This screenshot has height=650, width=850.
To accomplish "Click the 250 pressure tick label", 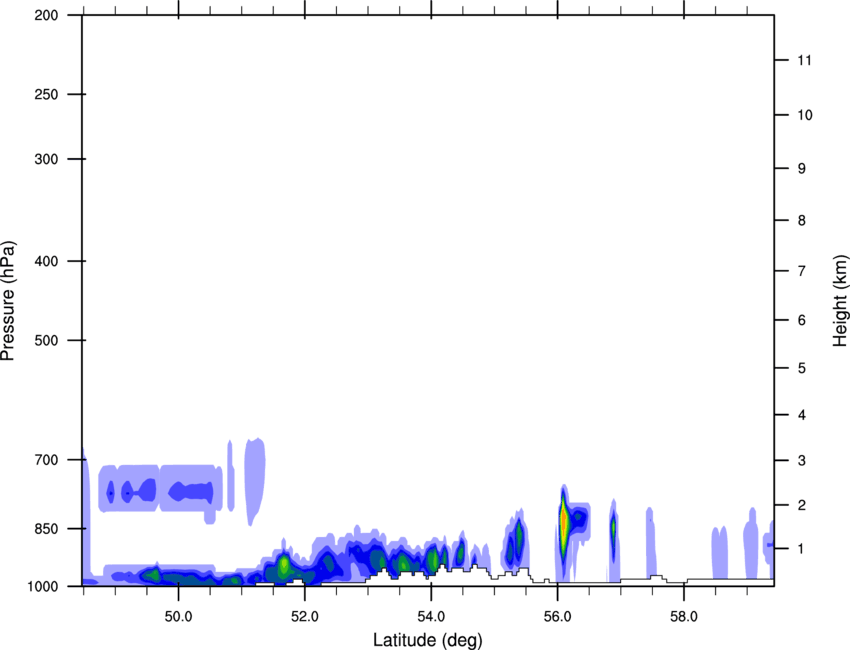I will click(x=46, y=94).
